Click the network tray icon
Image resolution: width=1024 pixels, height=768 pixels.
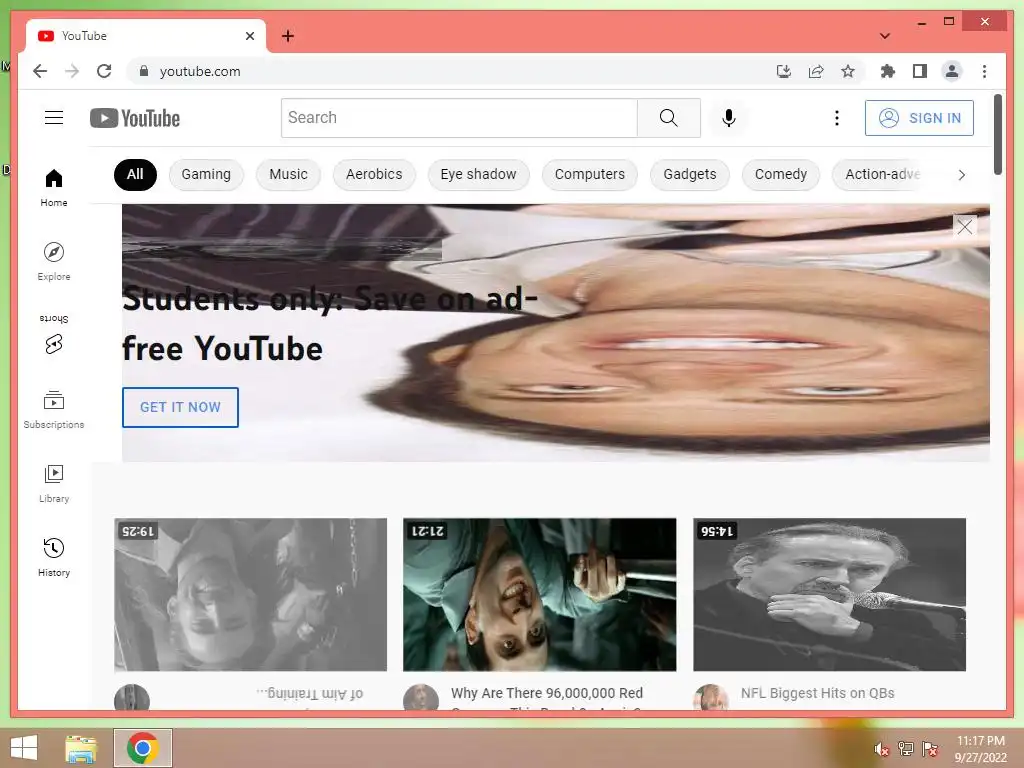point(905,749)
